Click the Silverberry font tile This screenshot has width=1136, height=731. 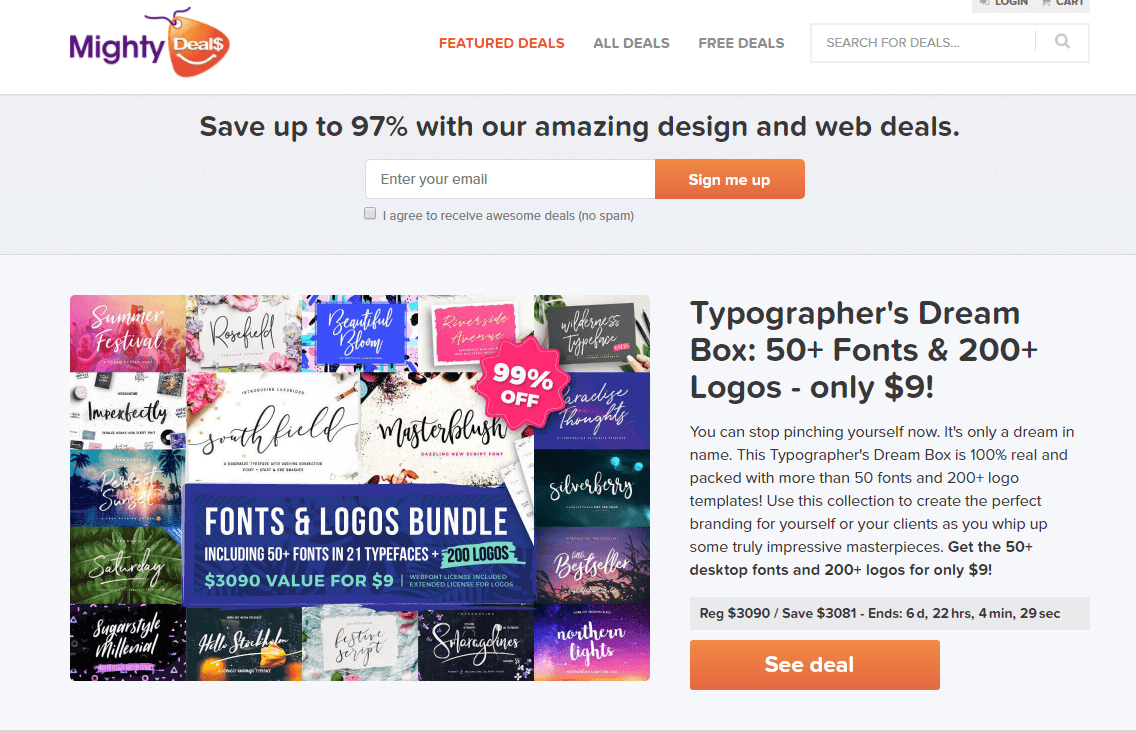(592, 488)
